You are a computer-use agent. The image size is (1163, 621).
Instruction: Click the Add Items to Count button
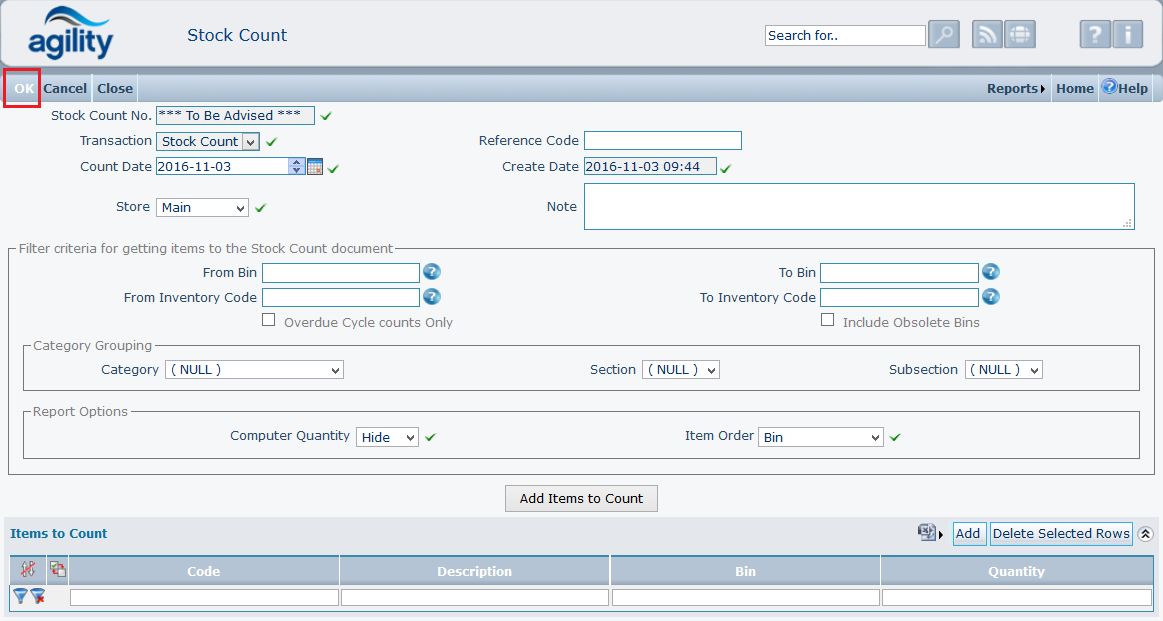[581, 498]
